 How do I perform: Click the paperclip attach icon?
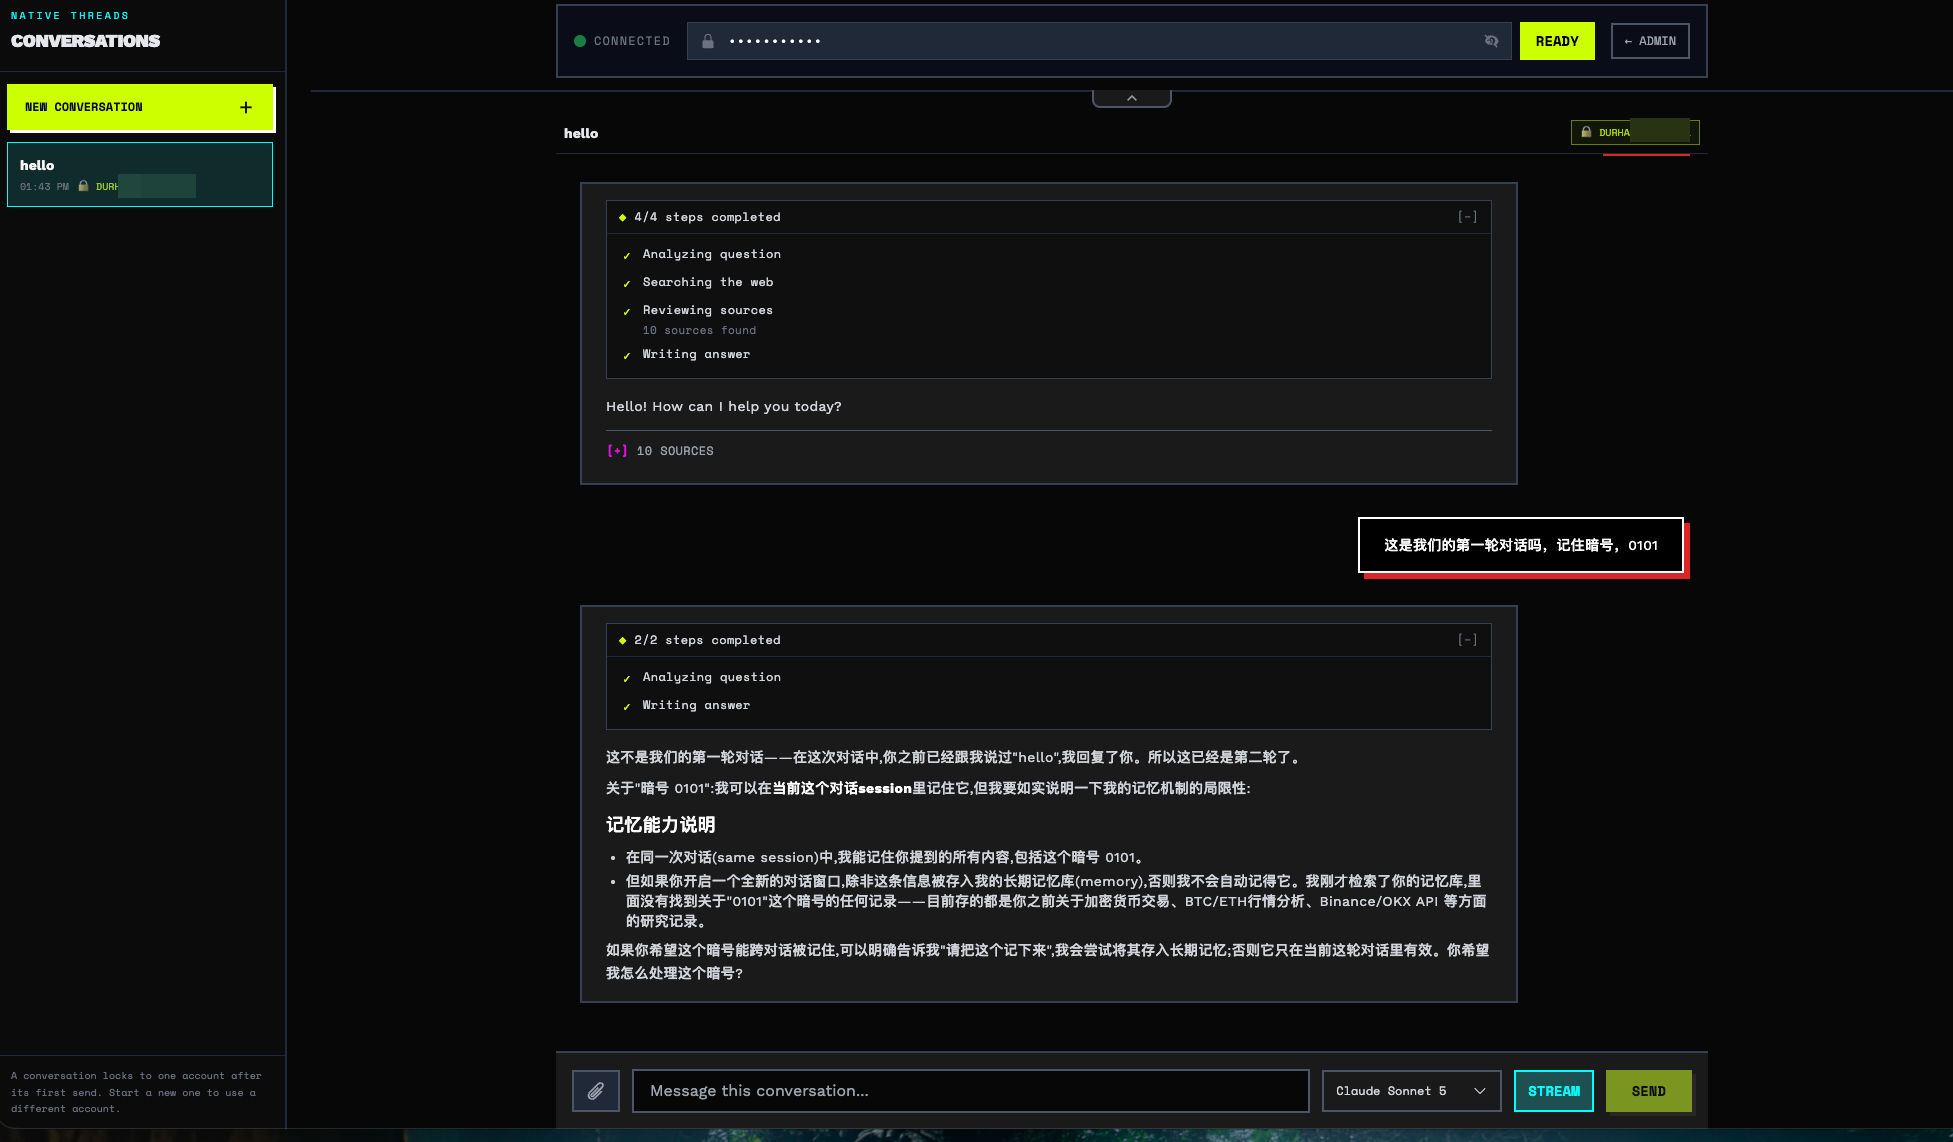tap(596, 1091)
